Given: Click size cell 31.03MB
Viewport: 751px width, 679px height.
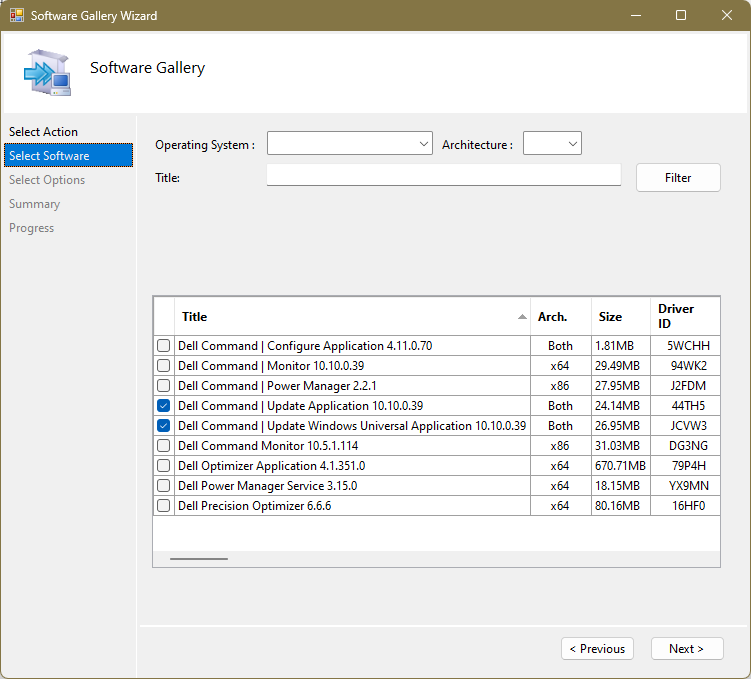Looking at the screenshot, I should click(621, 446).
